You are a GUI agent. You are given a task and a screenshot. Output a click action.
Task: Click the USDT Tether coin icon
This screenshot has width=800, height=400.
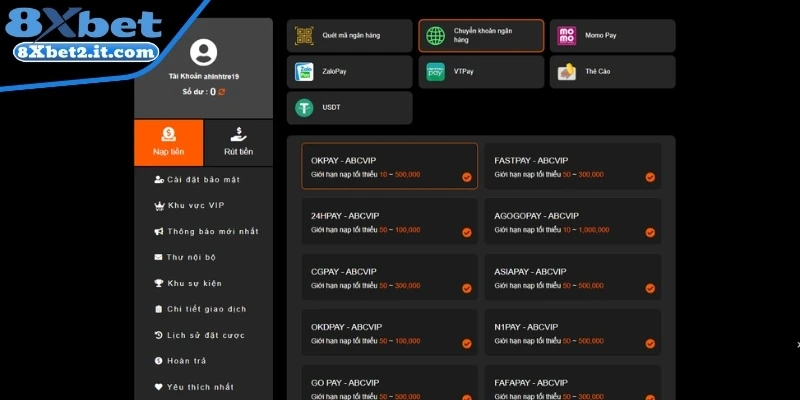tap(304, 108)
